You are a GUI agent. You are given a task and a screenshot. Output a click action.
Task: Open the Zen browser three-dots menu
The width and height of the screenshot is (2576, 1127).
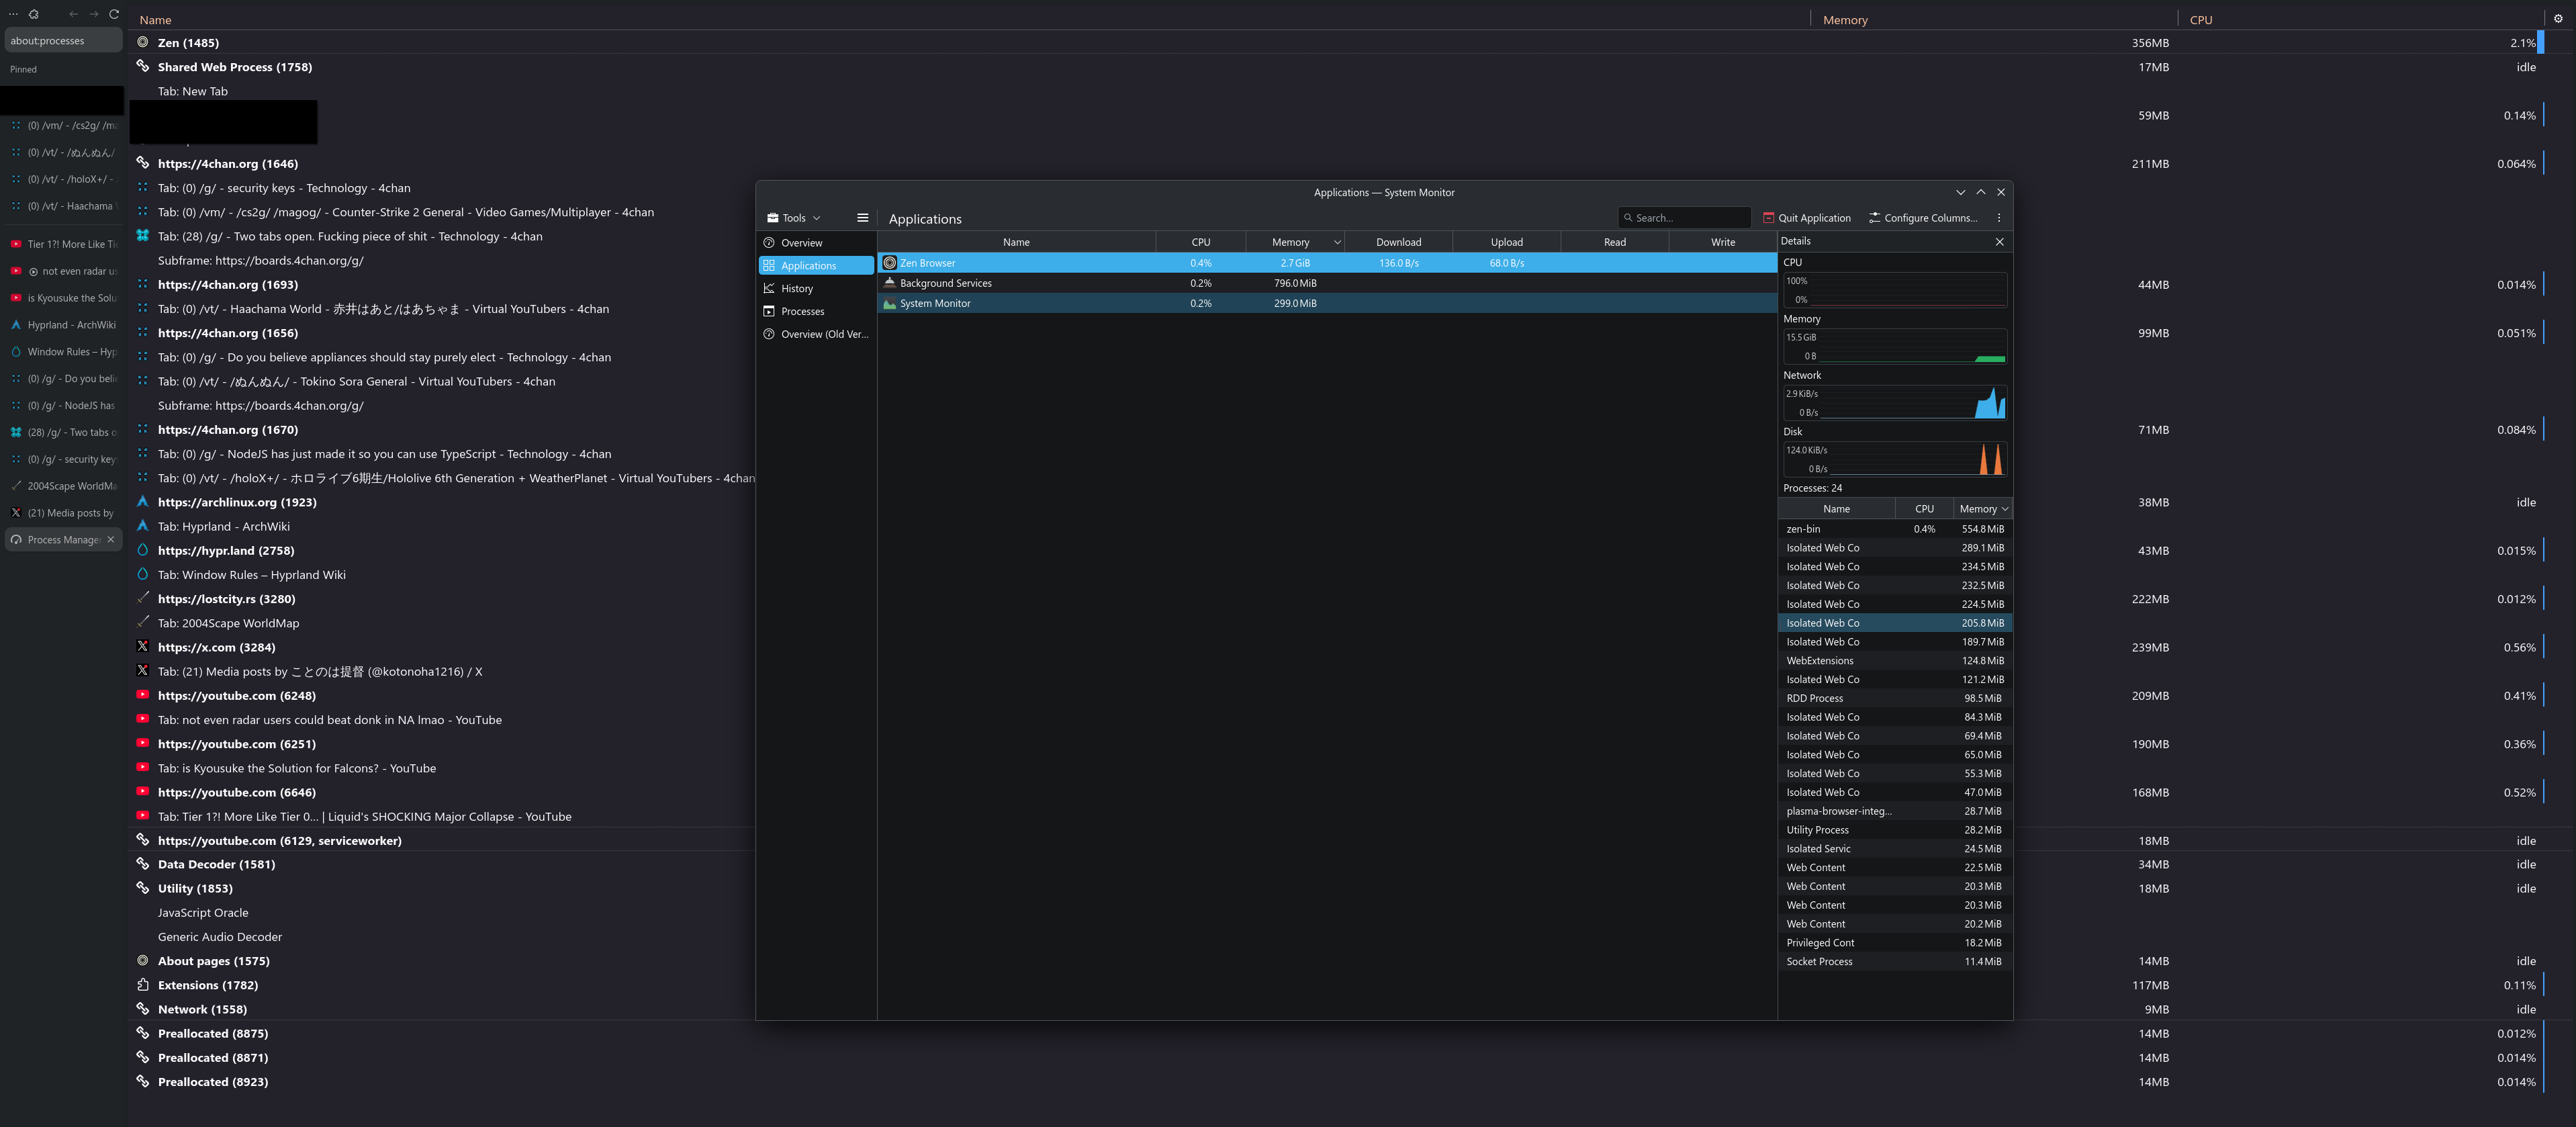pos(13,14)
